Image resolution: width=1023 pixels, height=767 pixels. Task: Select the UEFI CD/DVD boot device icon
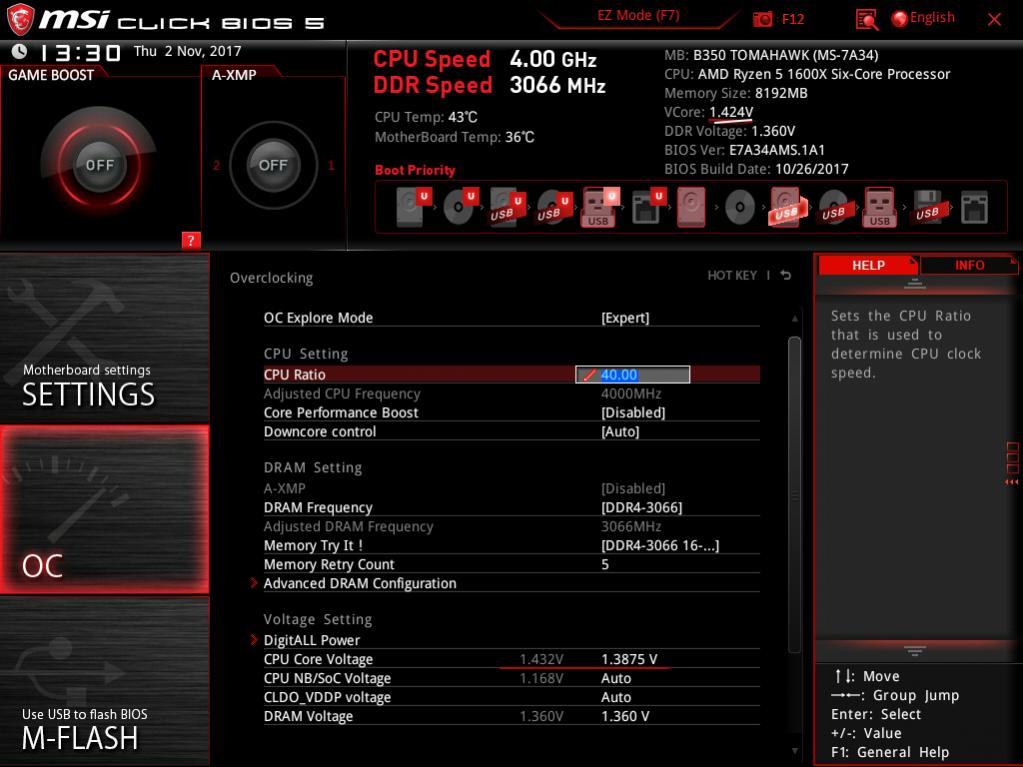coord(461,206)
